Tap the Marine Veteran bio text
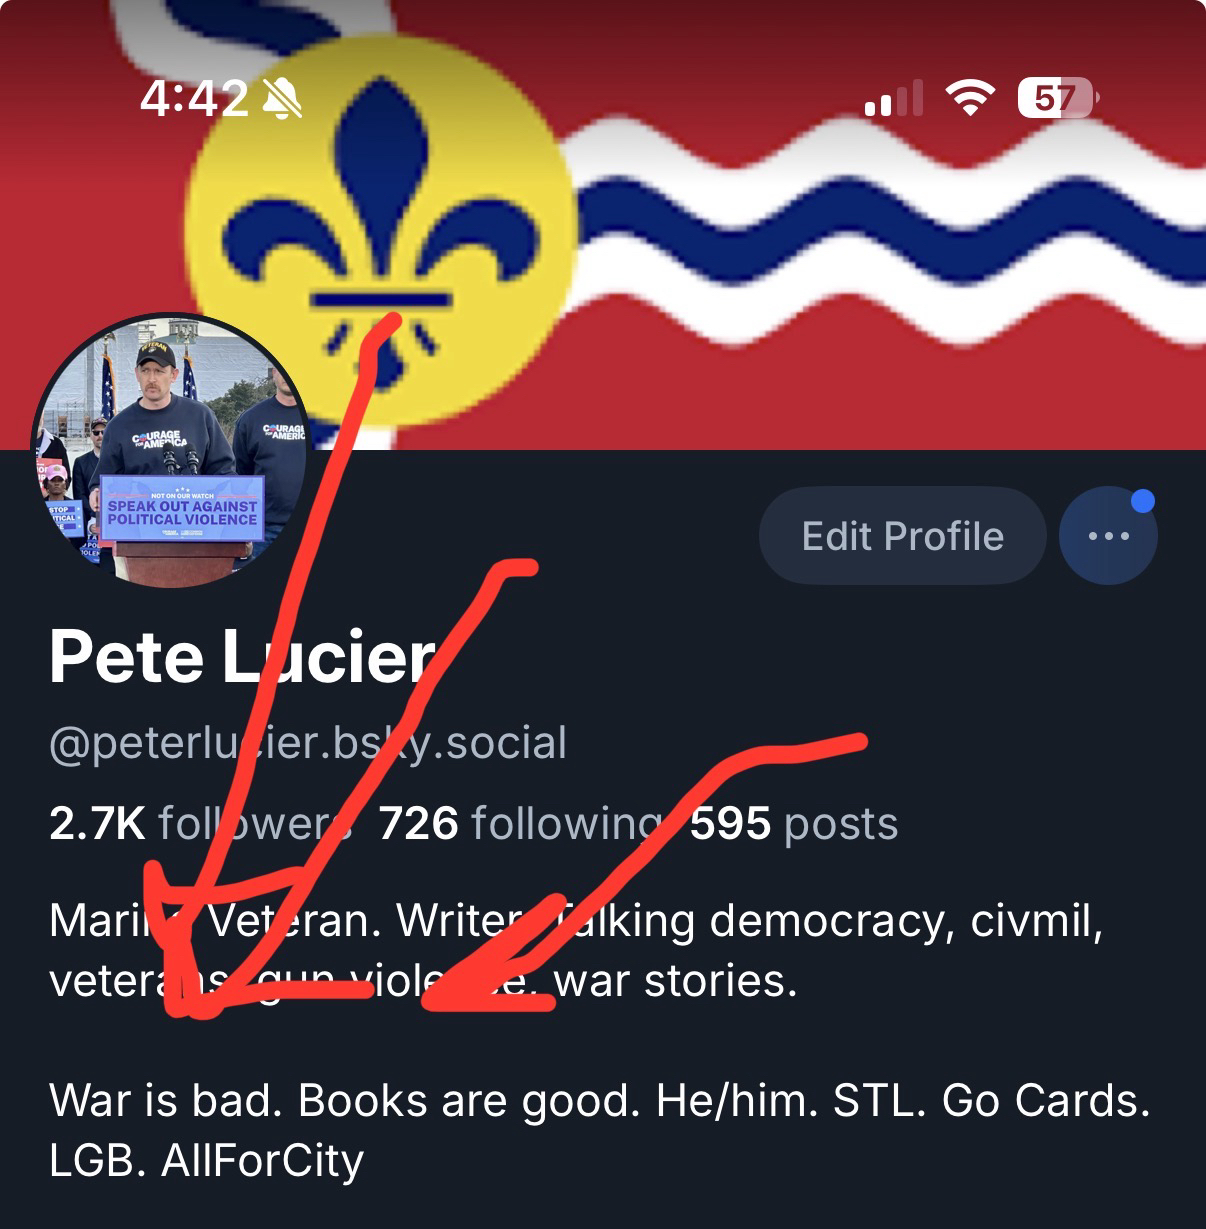Viewport: 1206px width, 1229px height. (215, 921)
